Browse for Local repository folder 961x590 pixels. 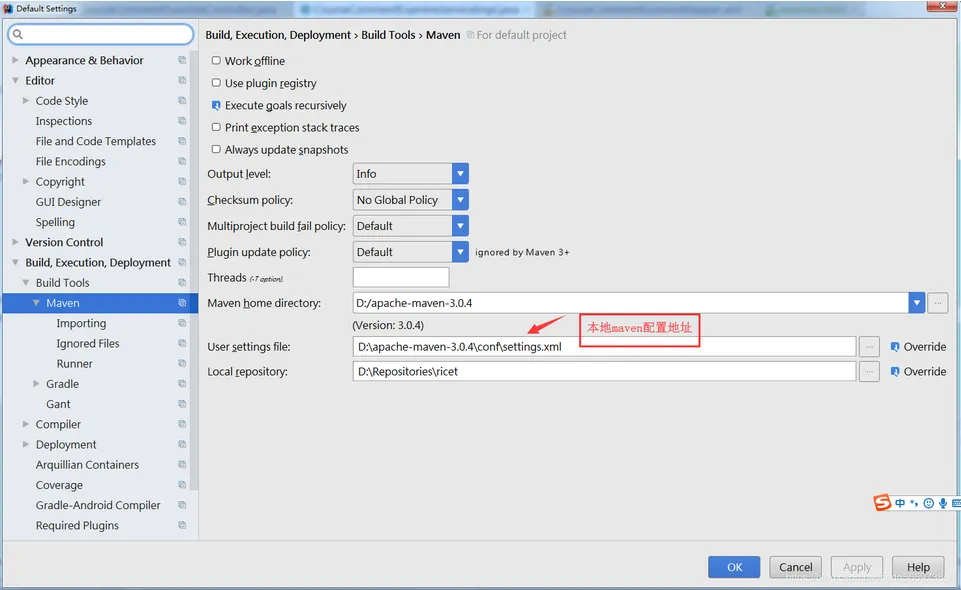coord(869,371)
